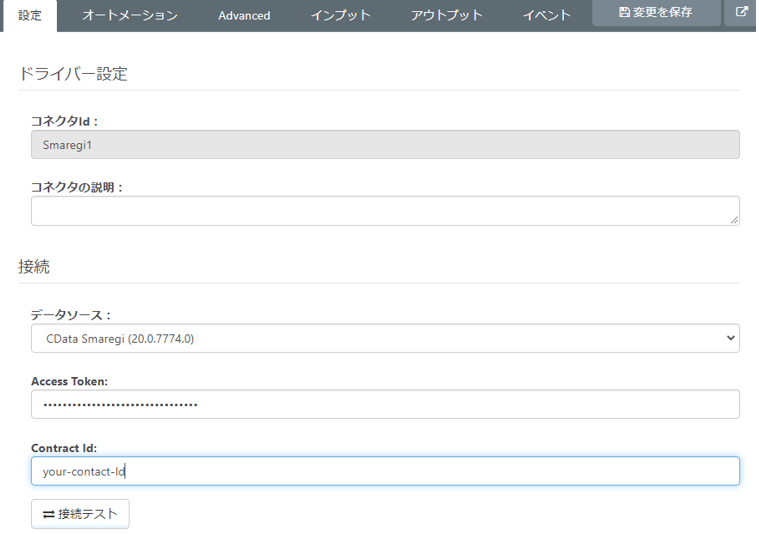Open the Advanced tab

pyautogui.click(x=244, y=16)
